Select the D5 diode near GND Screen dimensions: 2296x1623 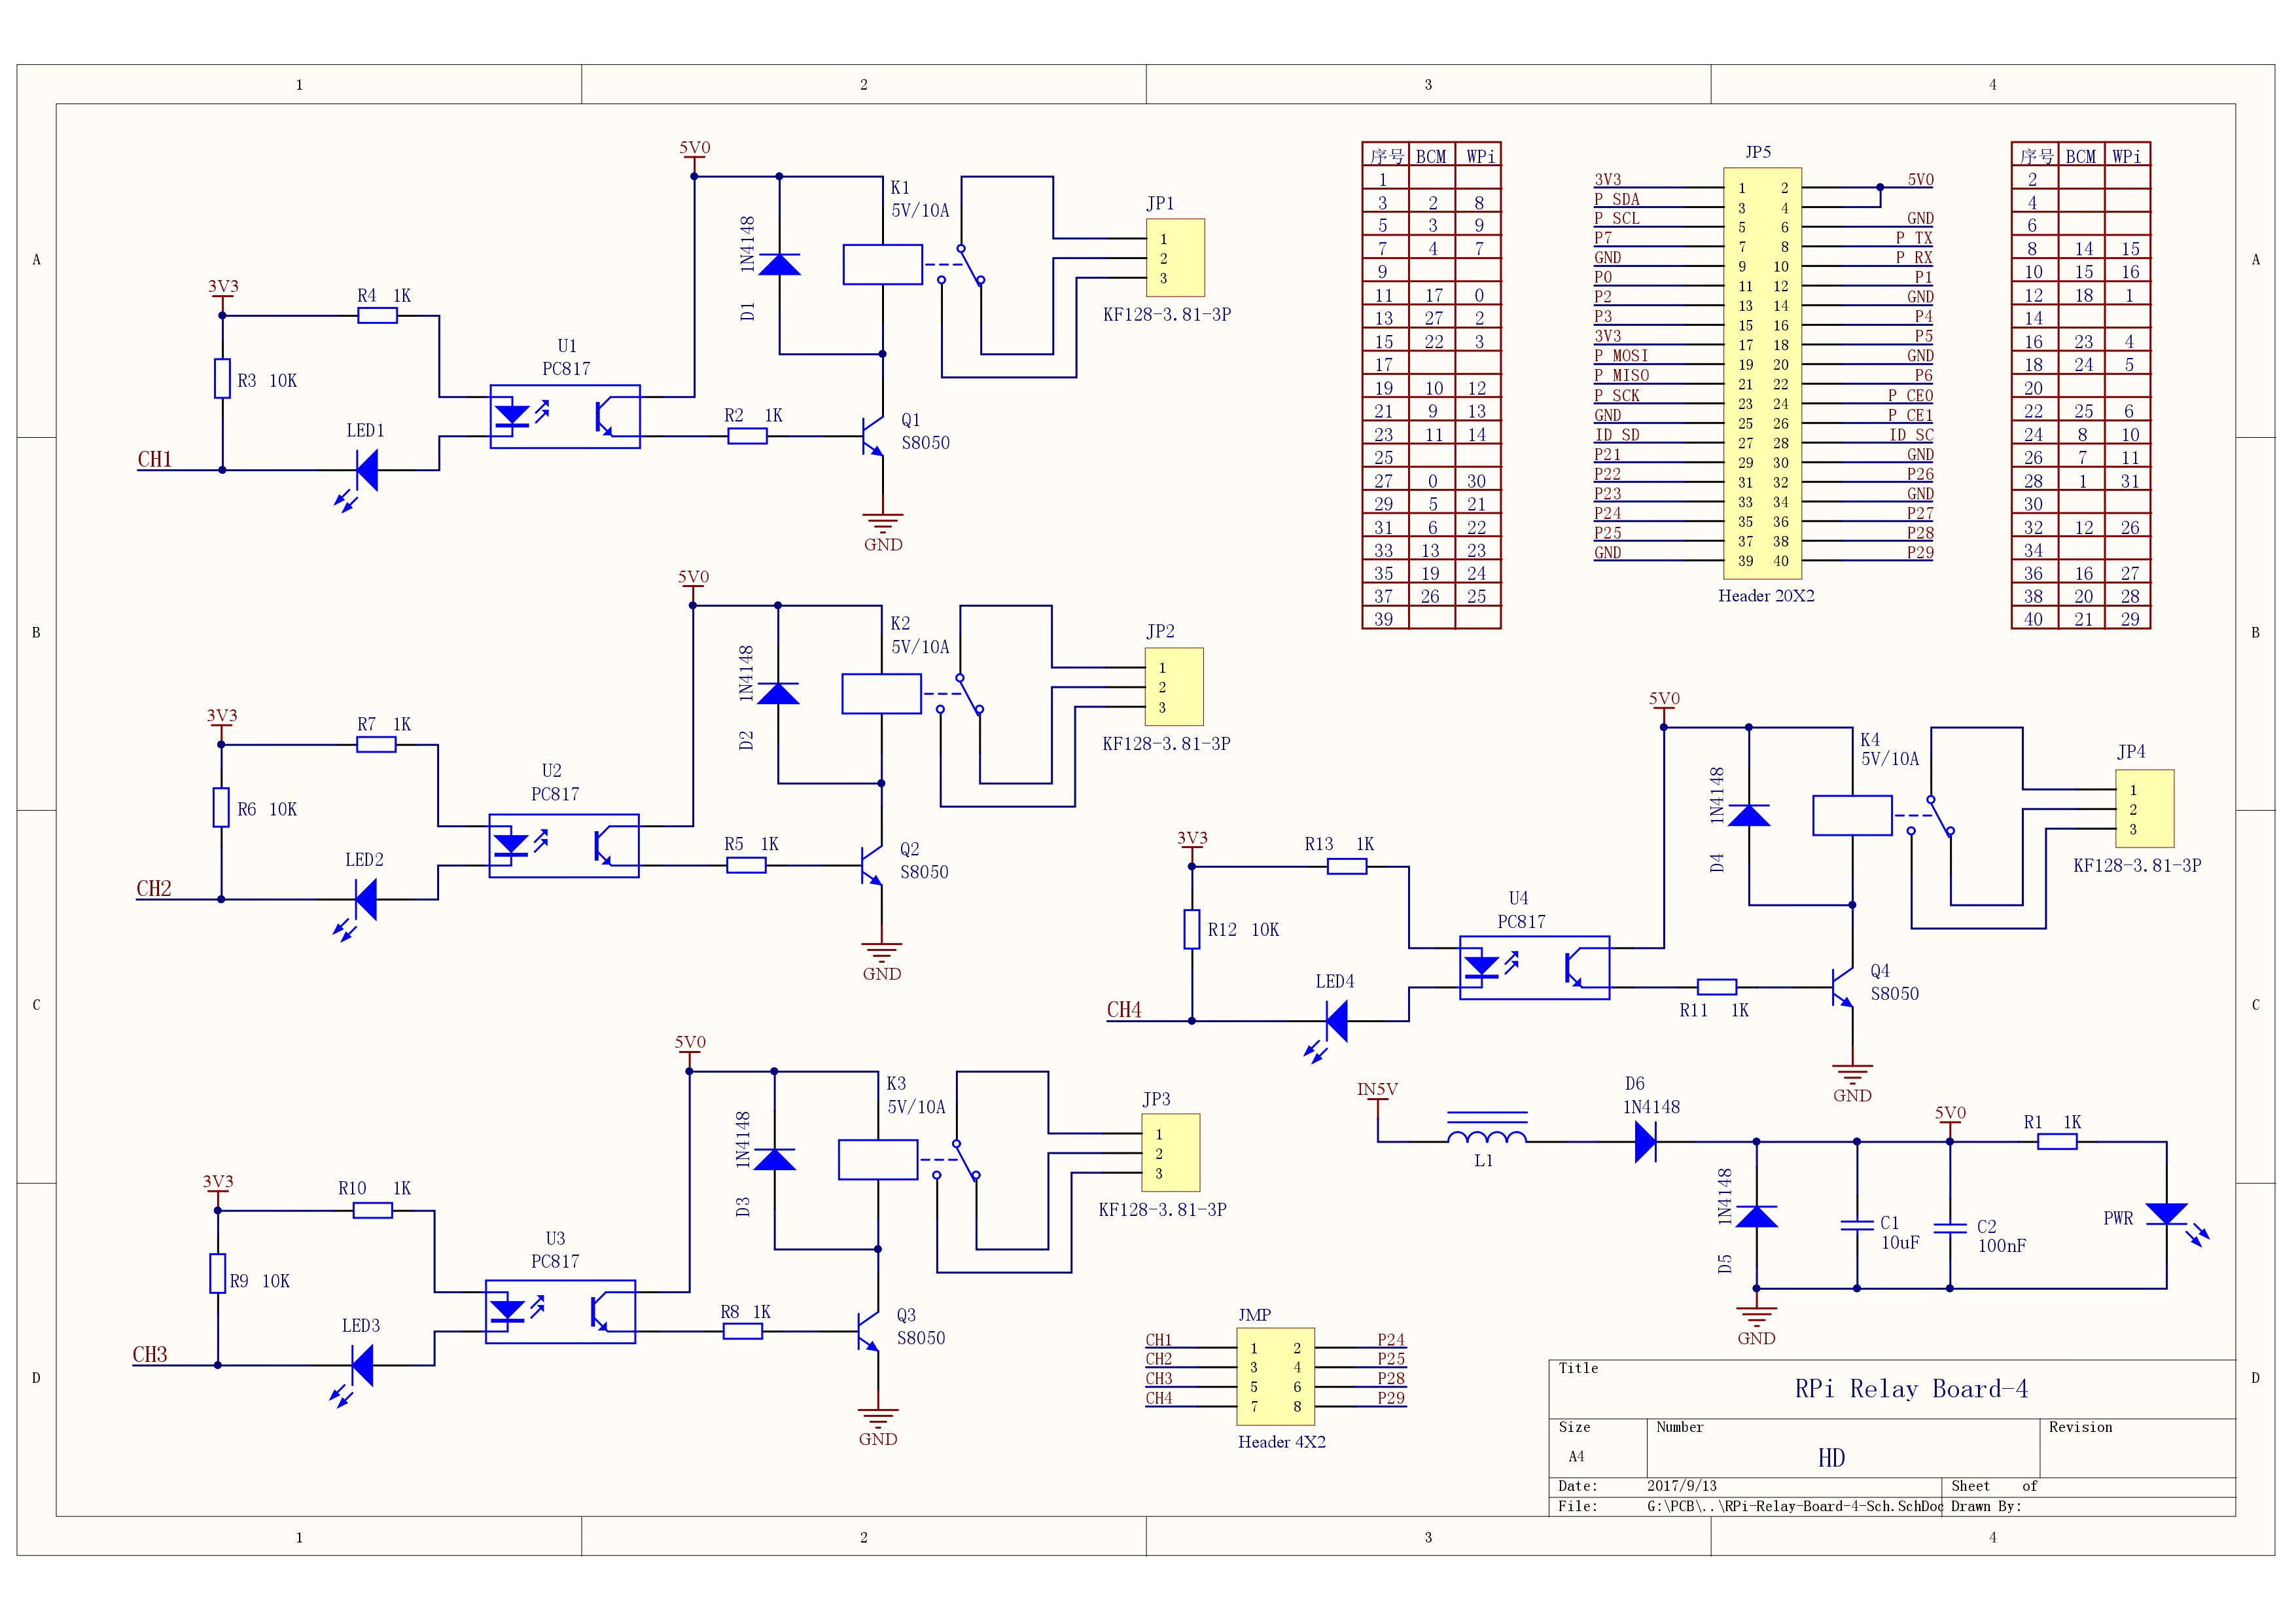pyautogui.click(x=1756, y=1216)
